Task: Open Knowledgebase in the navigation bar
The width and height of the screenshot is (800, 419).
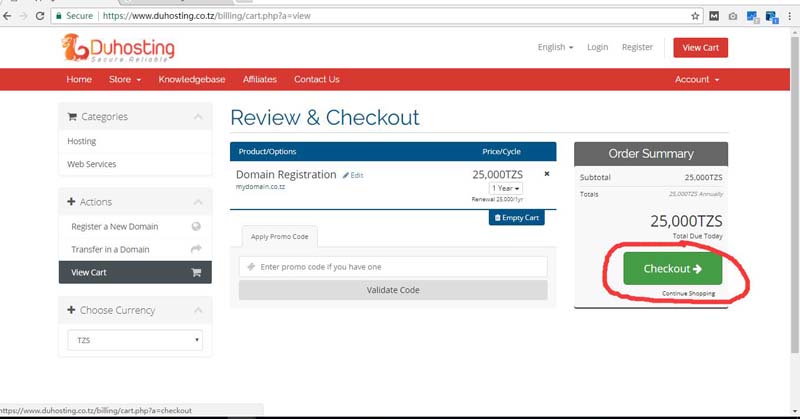Action: click(x=192, y=80)
